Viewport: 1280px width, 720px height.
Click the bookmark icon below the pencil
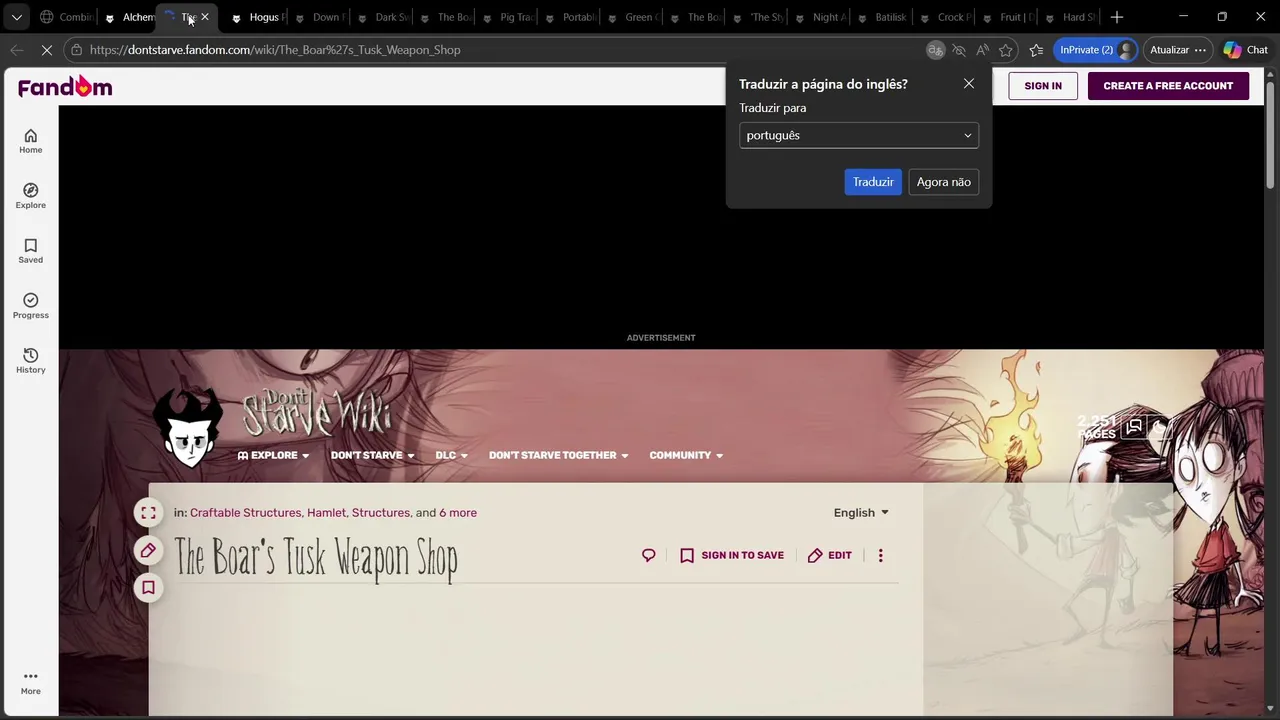(x=148, y=587)
